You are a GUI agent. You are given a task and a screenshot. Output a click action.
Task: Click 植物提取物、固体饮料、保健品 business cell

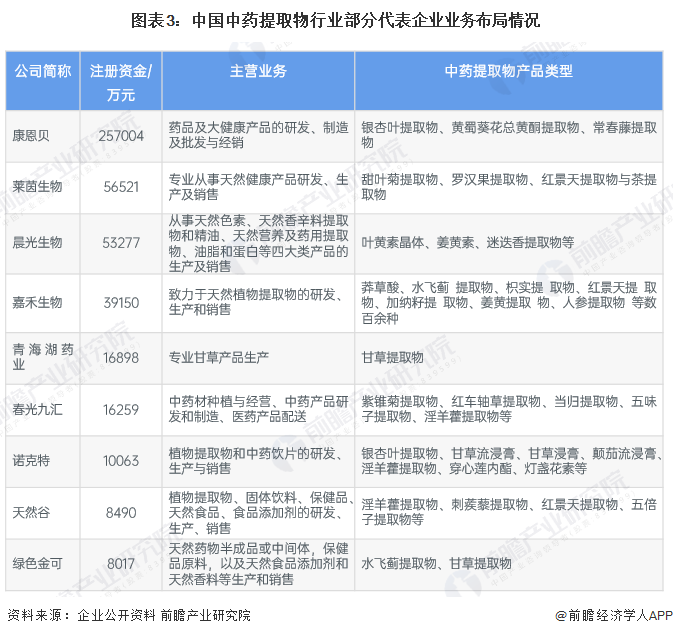260,512
